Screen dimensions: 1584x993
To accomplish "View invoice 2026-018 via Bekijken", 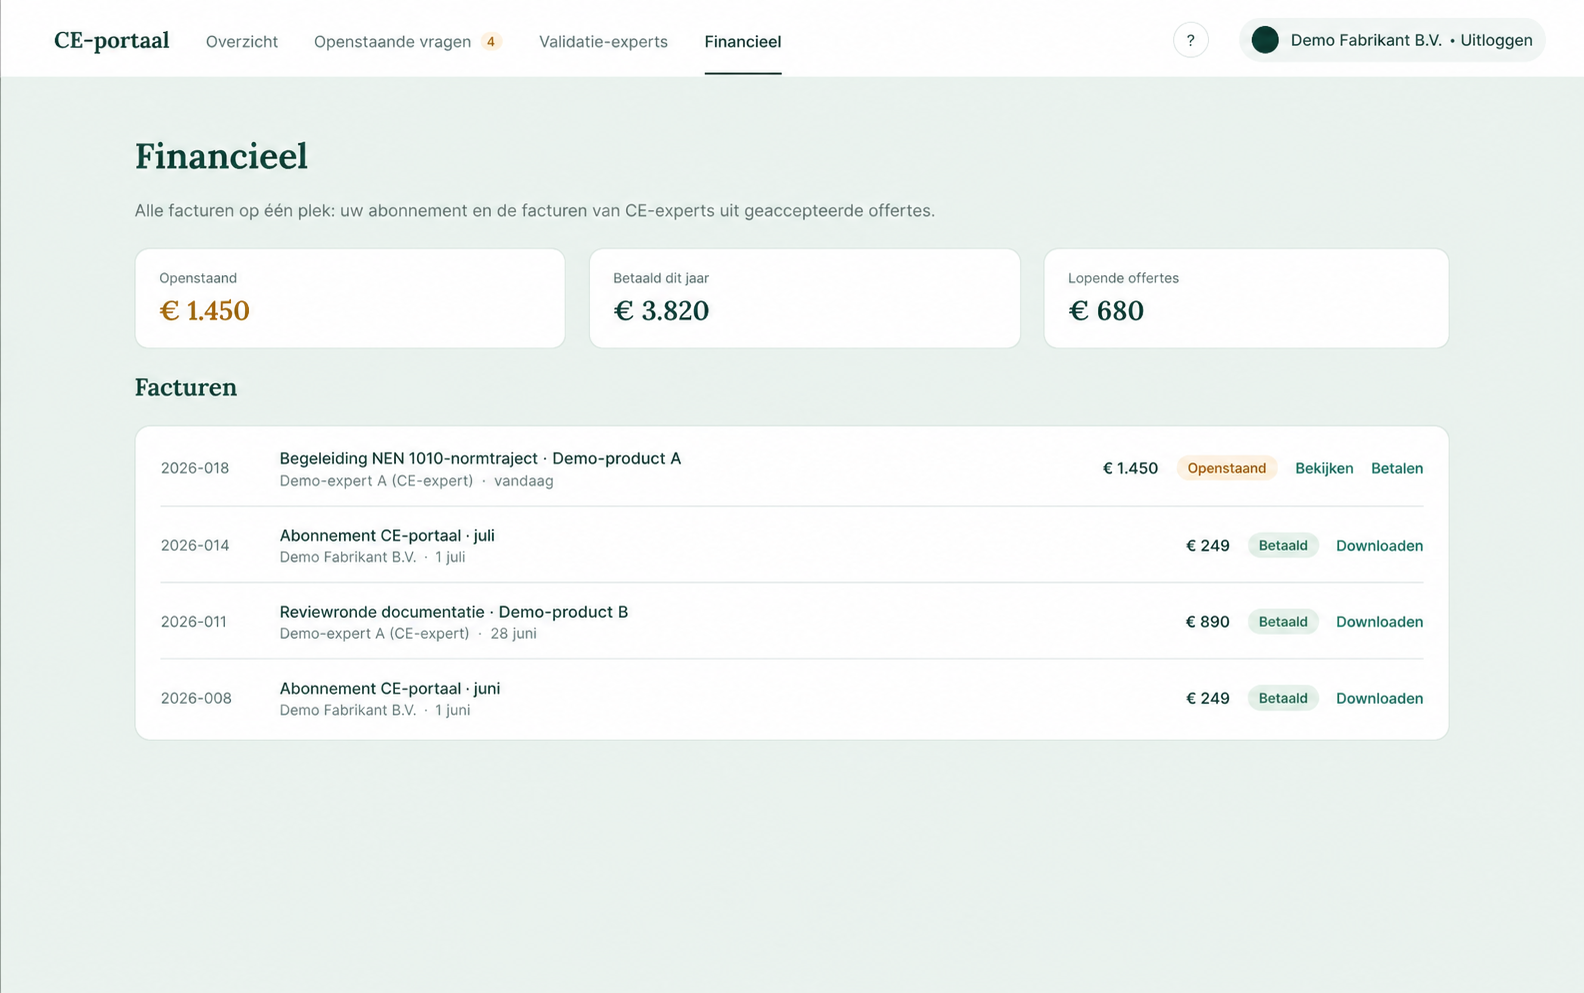I will [1324, 468].
